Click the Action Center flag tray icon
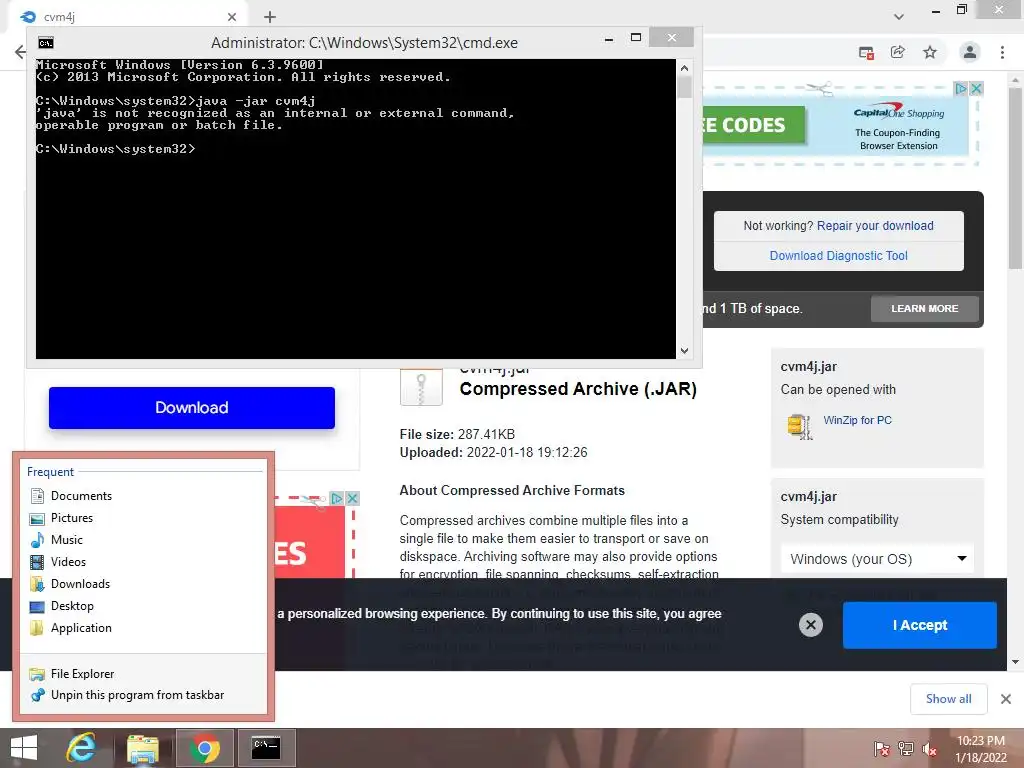1024x768 pixels. tap(881, 748)
